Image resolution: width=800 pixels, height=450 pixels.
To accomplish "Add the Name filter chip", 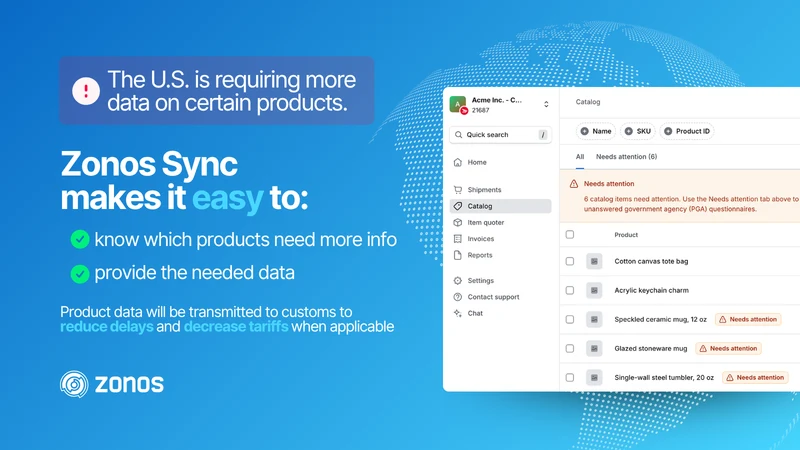I will pos(596,131).
